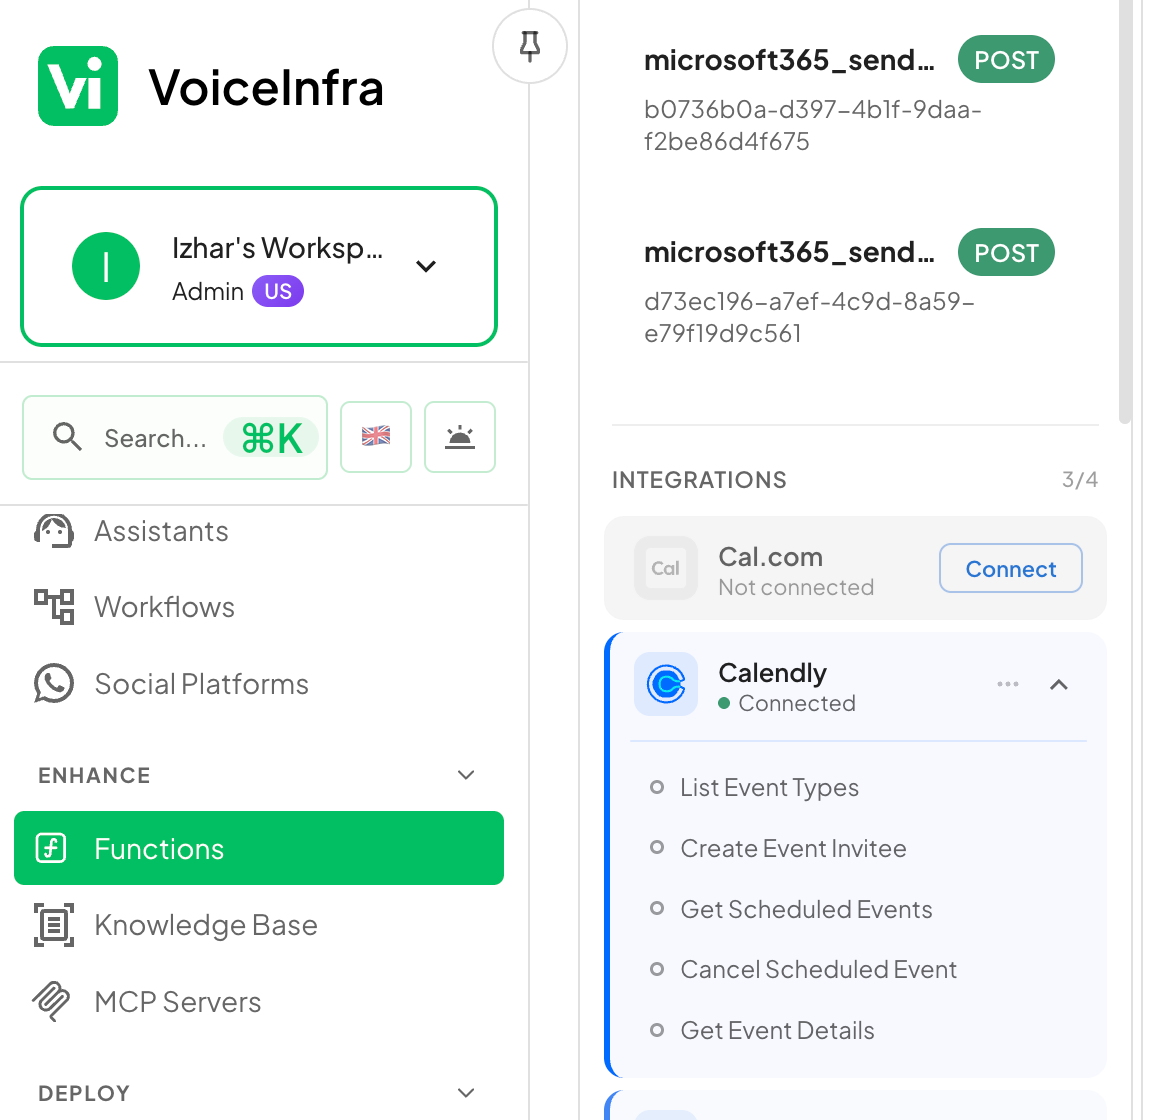The width and height of the screenshot is (1174, 1120).
Task: Open the UK flag language selector
Action: point(376,436)
